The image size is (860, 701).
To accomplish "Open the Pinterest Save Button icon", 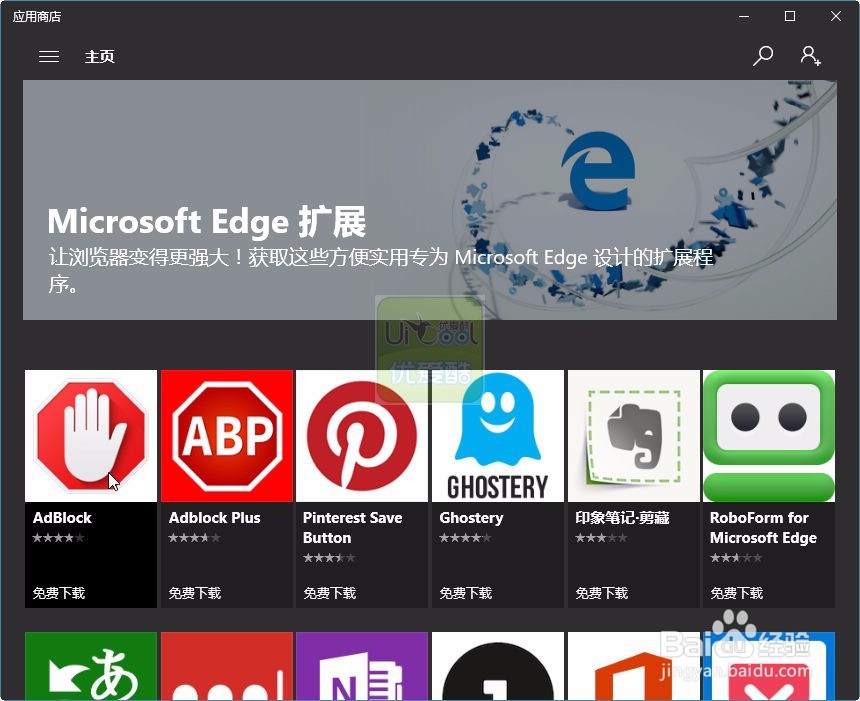I will (362, 436).
